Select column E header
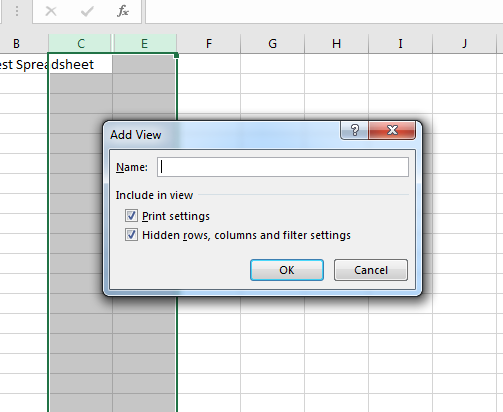Viewport: 503px width, 412px height. coord(145,43)
